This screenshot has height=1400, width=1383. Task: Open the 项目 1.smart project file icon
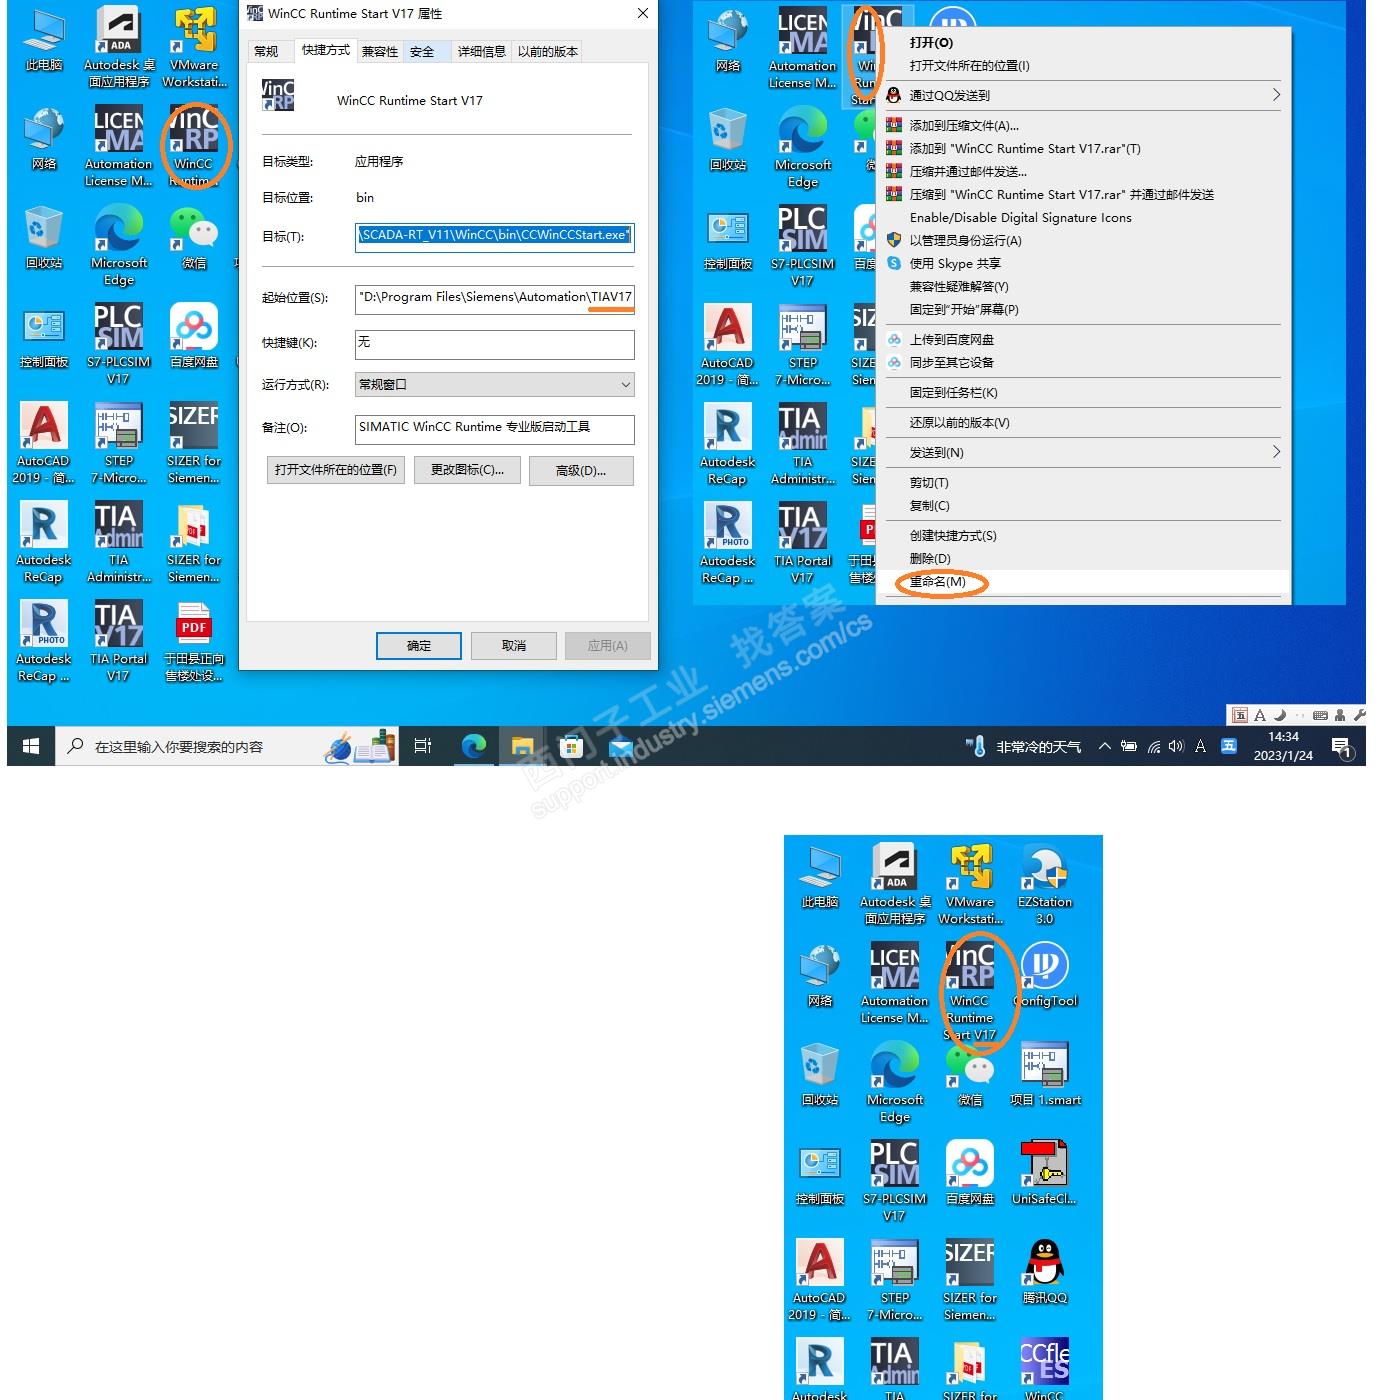(x=1045, y=1074)
